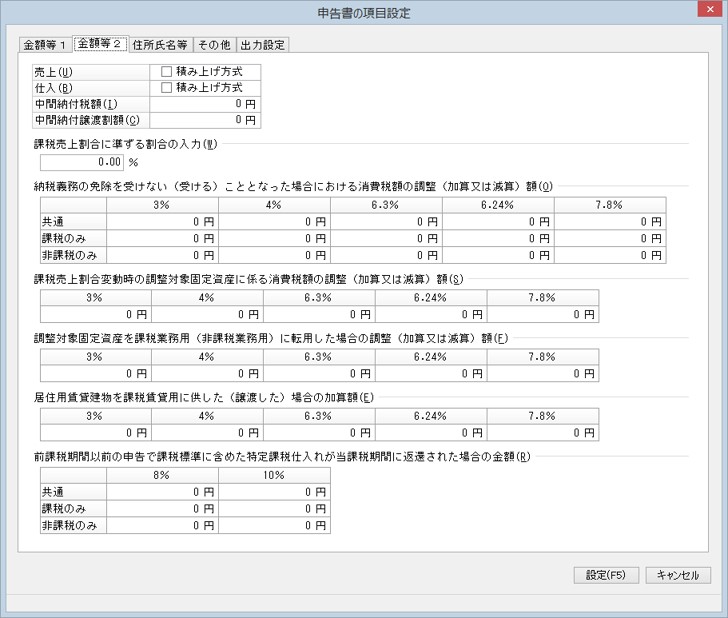Viewport: 728px width, 618px height.
Task: Switch to the 金額等１ tab
Action: click(x=45, y=45)
